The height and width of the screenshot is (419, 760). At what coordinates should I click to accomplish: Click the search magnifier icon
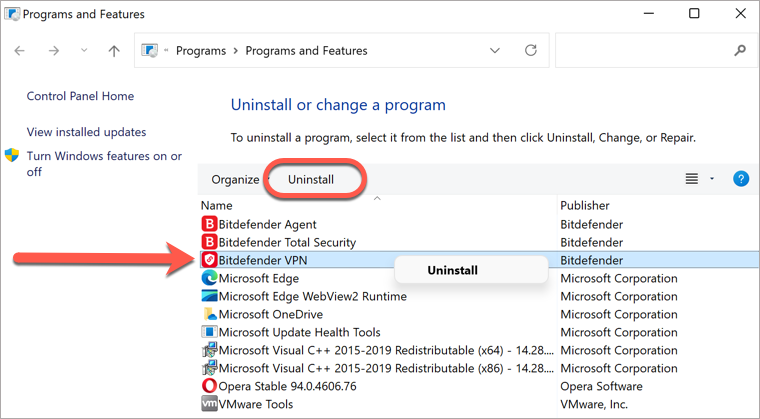point(740,50)
